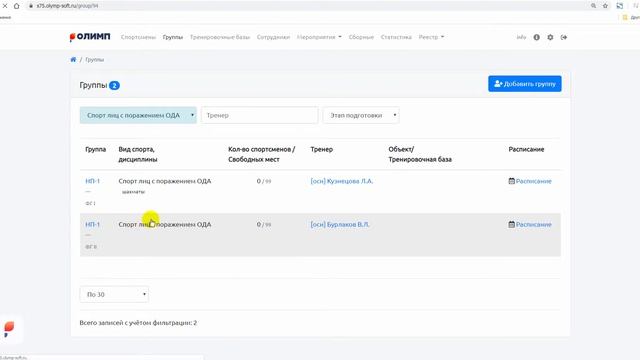Viewport: 640px width, 360px height.
Task: Click the Группы count badge 2
Action: click(114, 85)
